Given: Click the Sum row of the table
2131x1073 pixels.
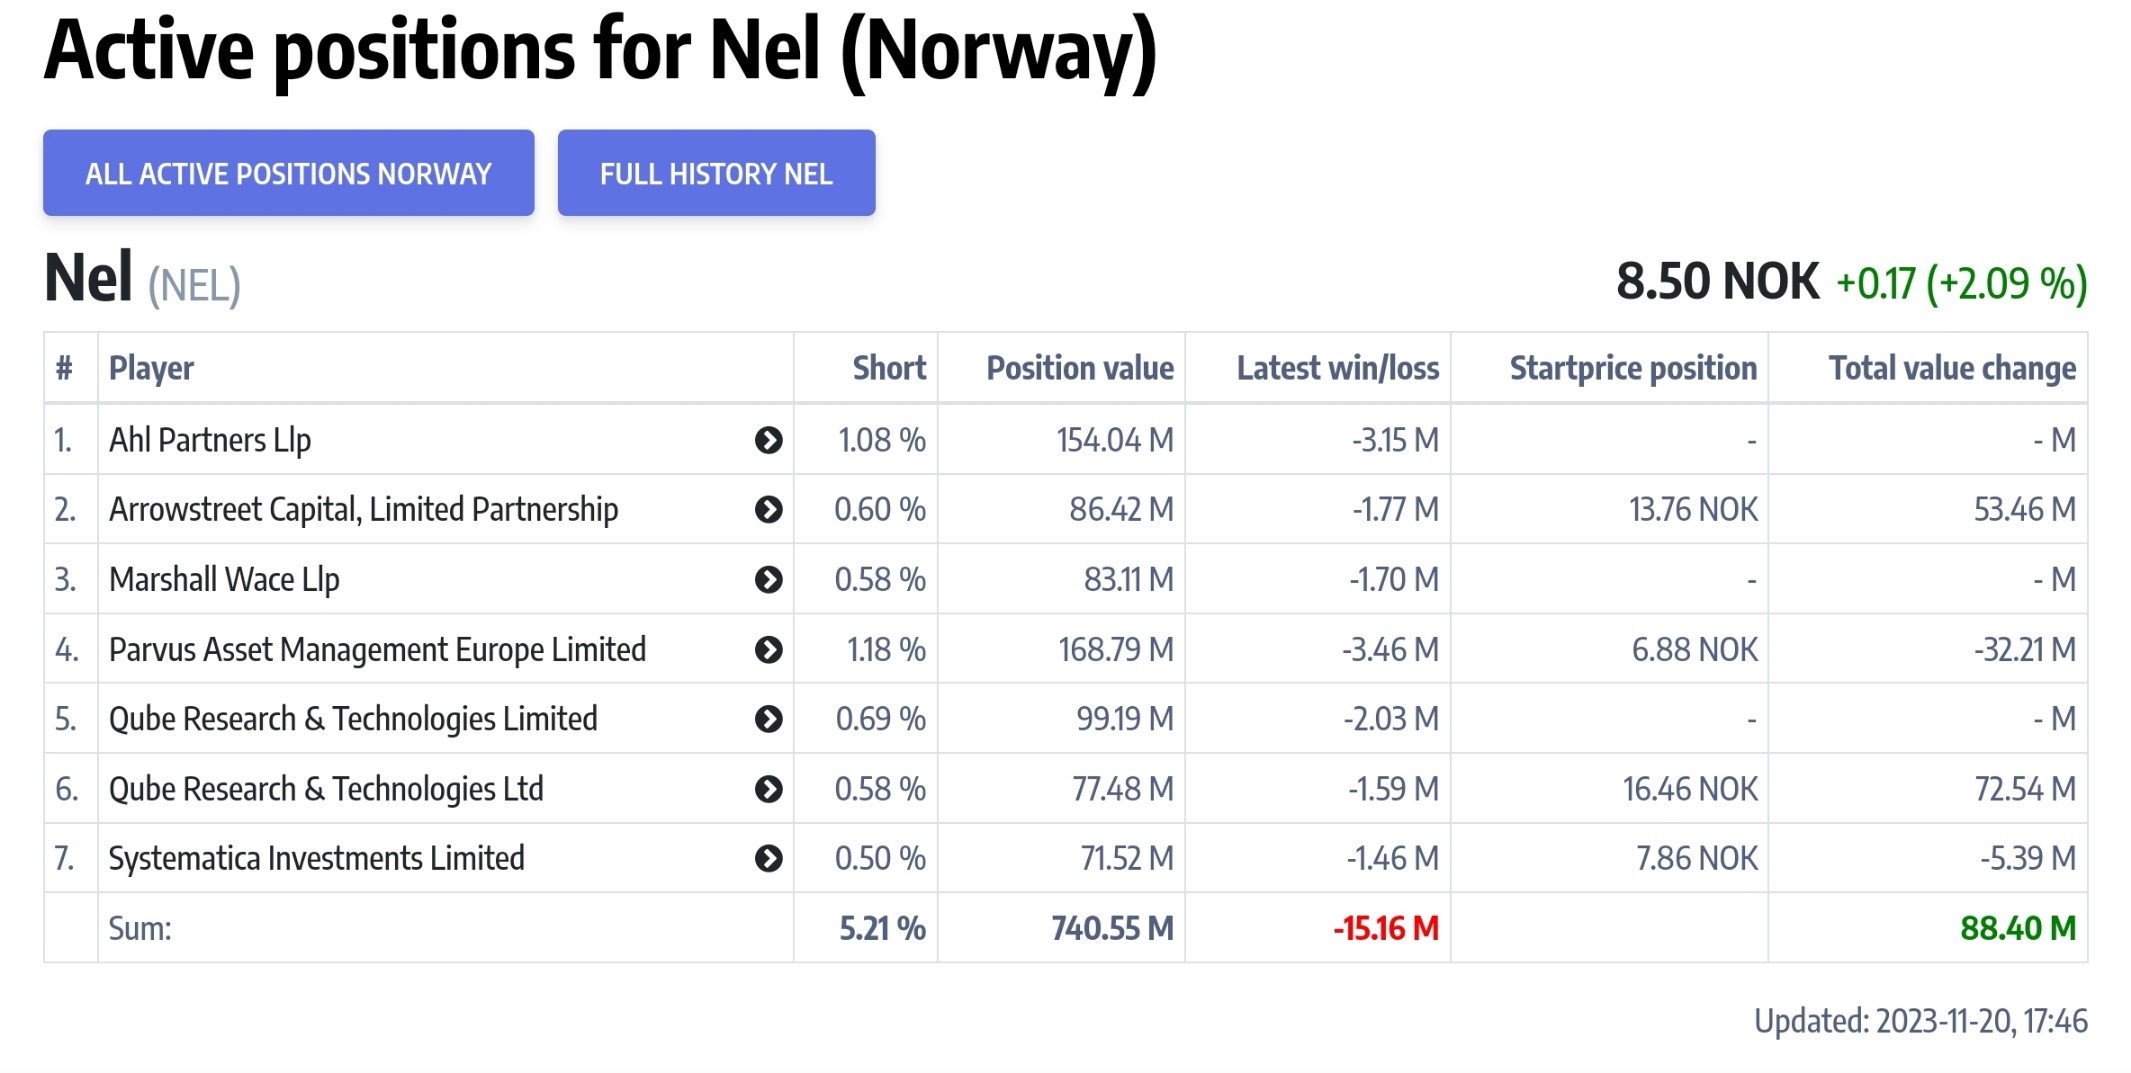Looking at the screenshot, I should (x=139, y=928).
